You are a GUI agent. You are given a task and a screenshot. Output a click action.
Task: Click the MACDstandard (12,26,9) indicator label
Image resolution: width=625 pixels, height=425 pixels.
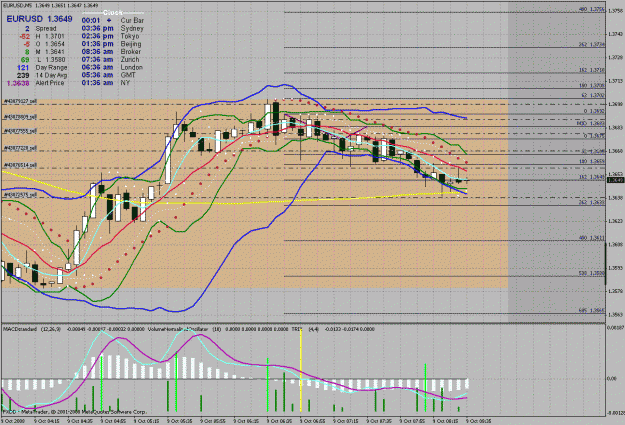click(x=32, y=329)
